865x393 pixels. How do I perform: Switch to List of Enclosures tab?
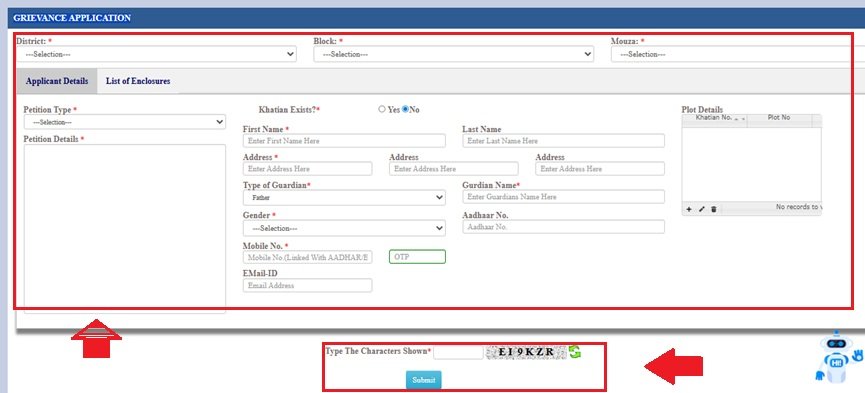tap(138, 81)
